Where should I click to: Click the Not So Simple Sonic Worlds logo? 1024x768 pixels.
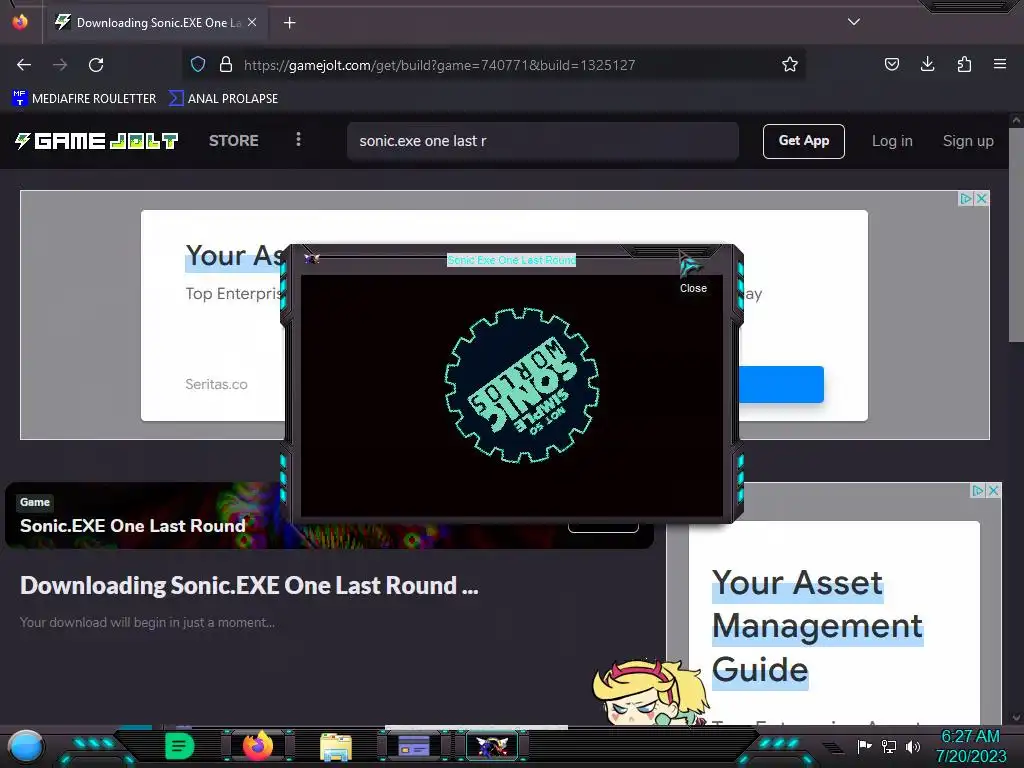[522, 385]
